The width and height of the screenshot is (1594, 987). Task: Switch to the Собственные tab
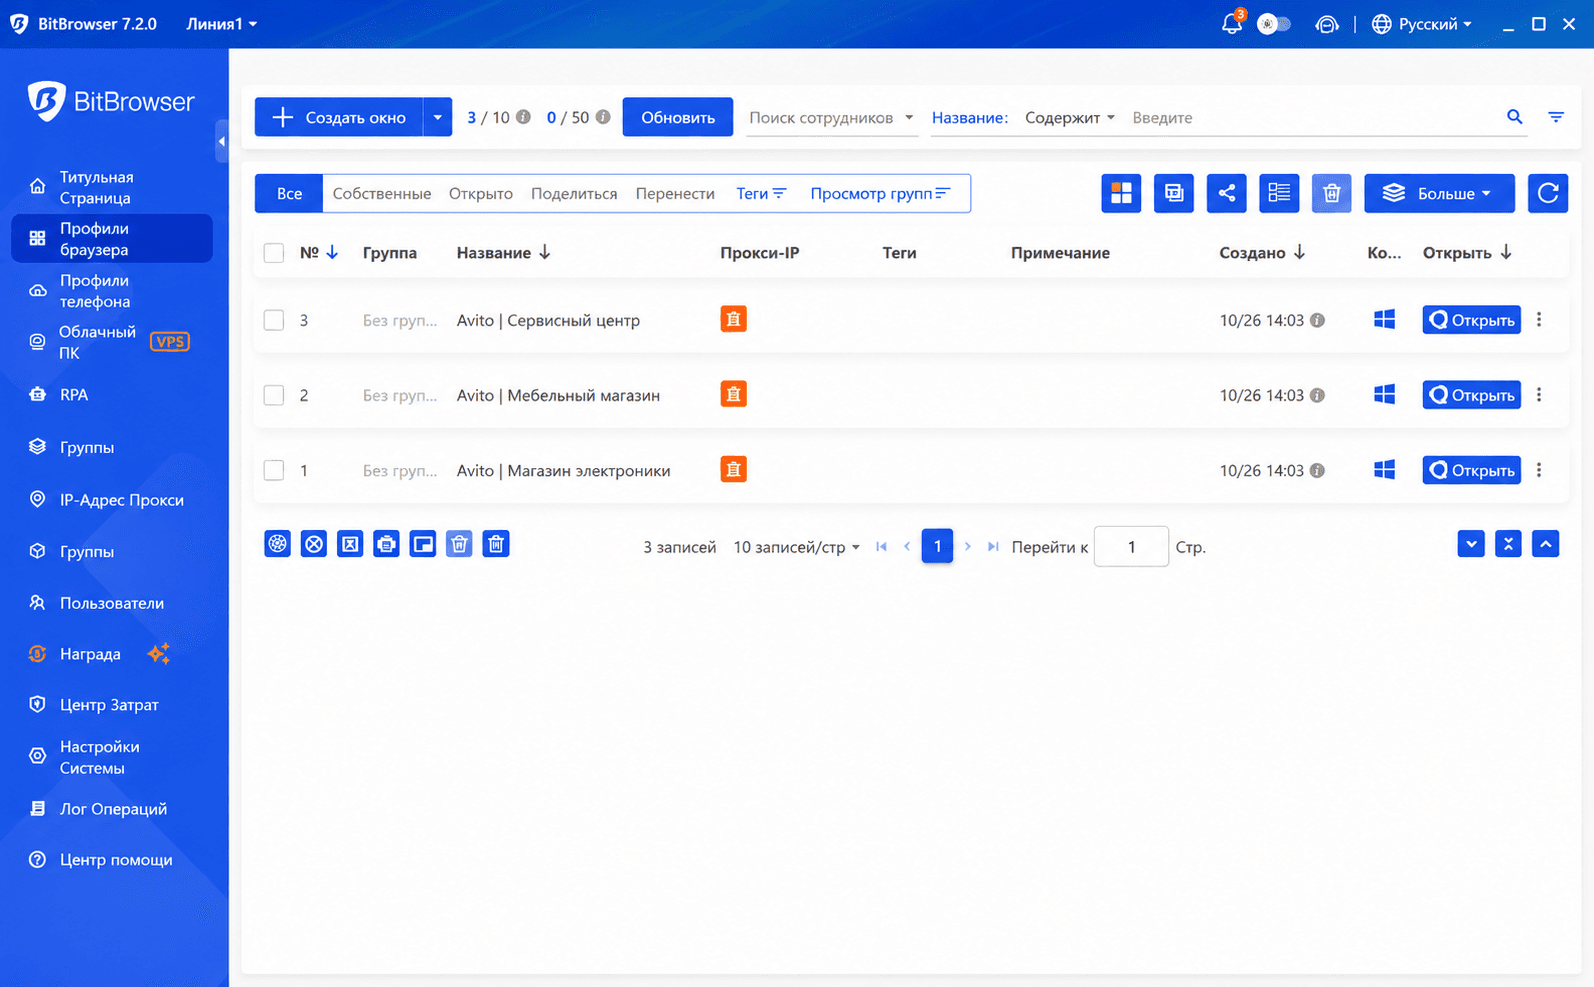pyautogui.click(x=382, y=193)
